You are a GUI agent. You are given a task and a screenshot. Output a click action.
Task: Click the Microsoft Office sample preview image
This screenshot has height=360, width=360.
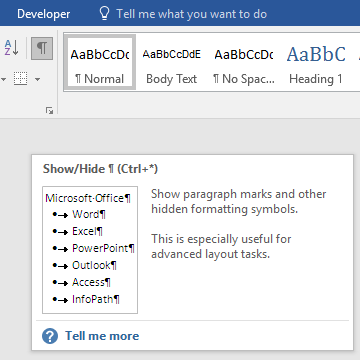[90, 250]
